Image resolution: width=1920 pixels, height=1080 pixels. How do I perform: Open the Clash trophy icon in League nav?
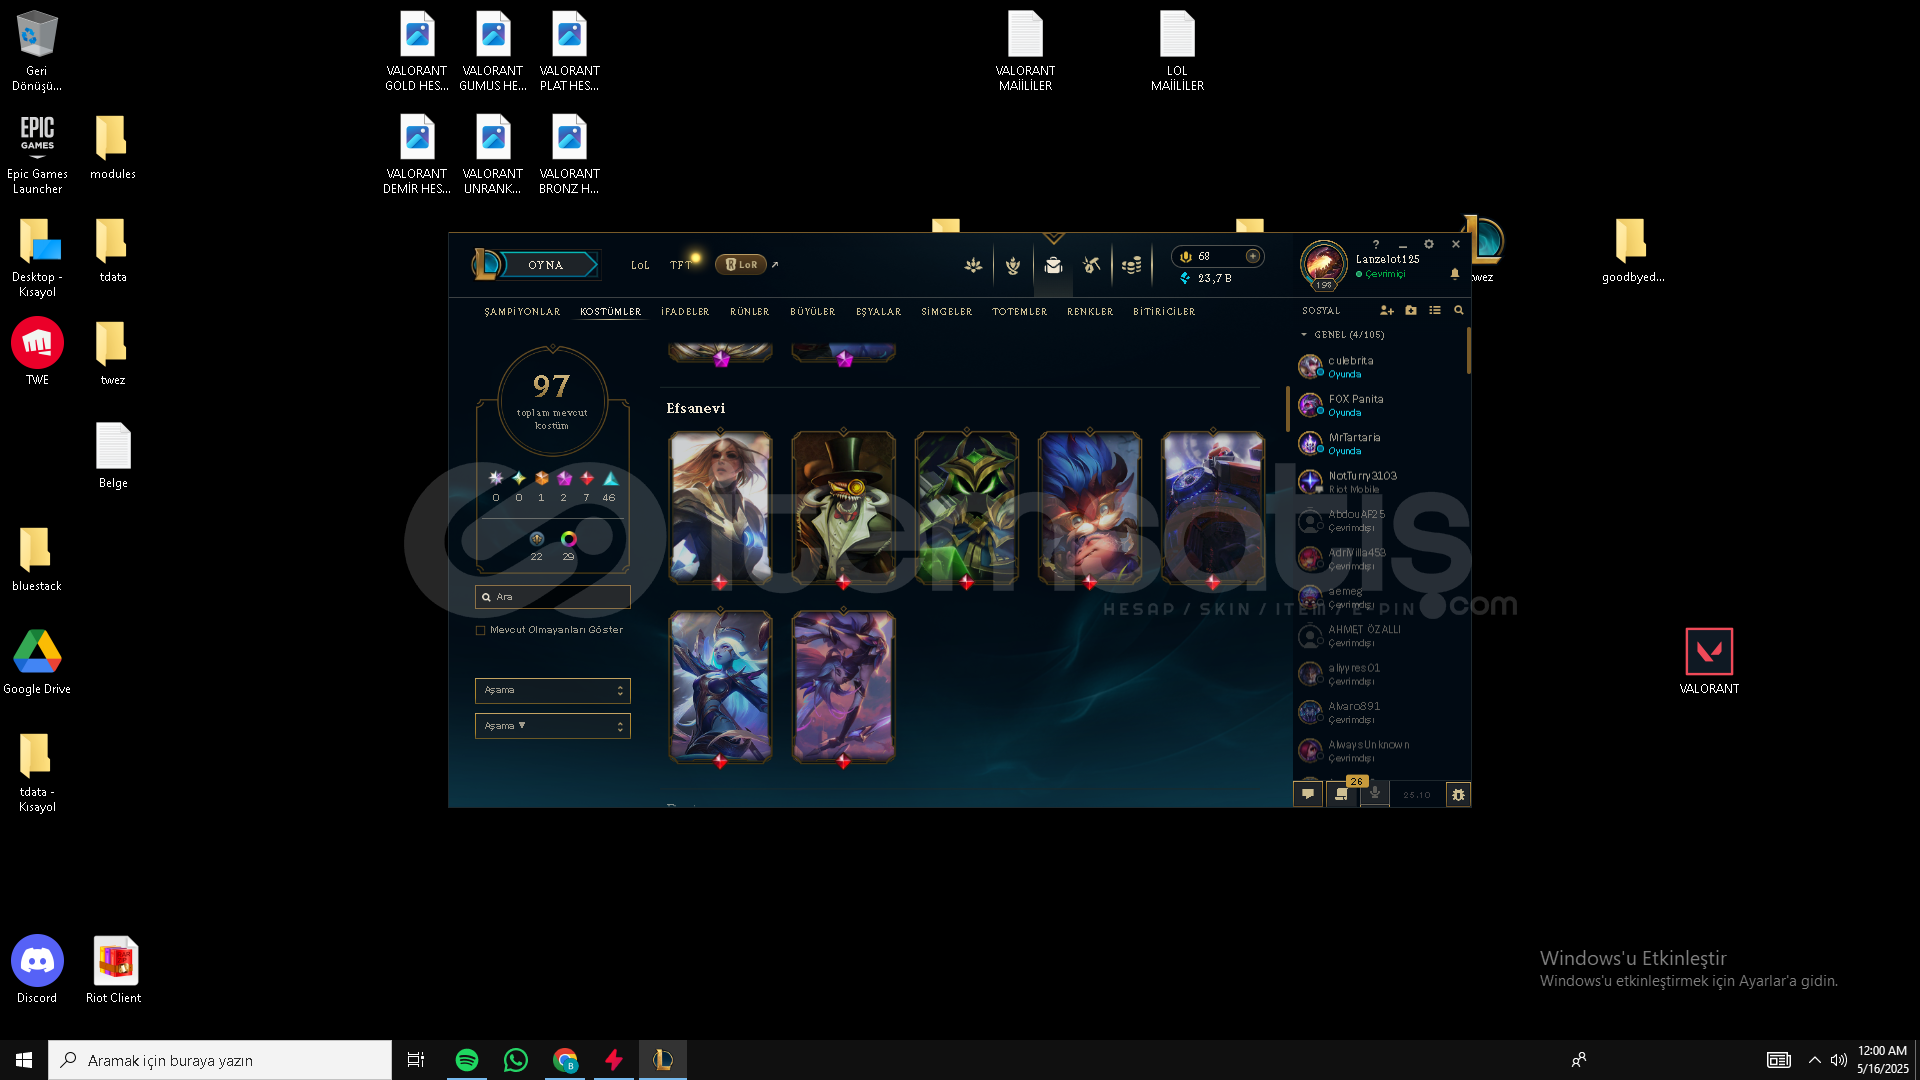pos(973,265)
